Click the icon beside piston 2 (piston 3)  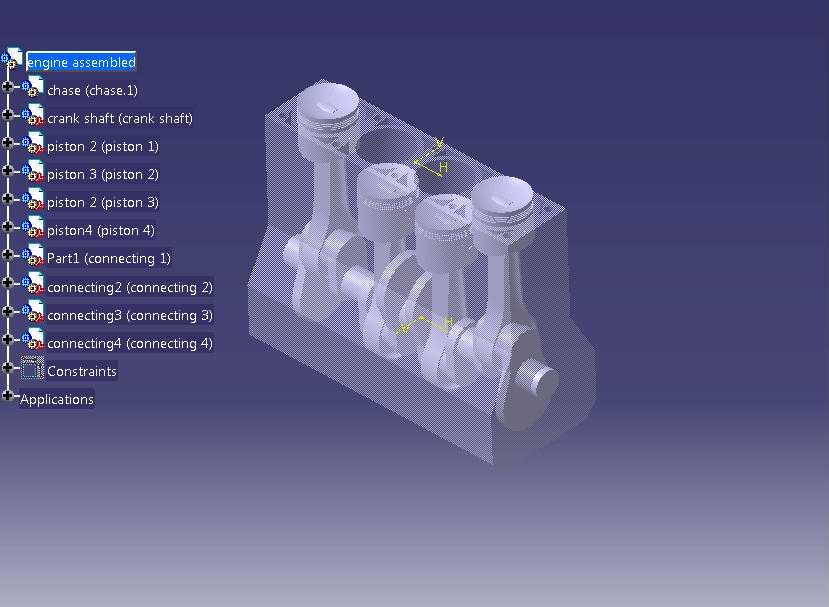[33, 199]
